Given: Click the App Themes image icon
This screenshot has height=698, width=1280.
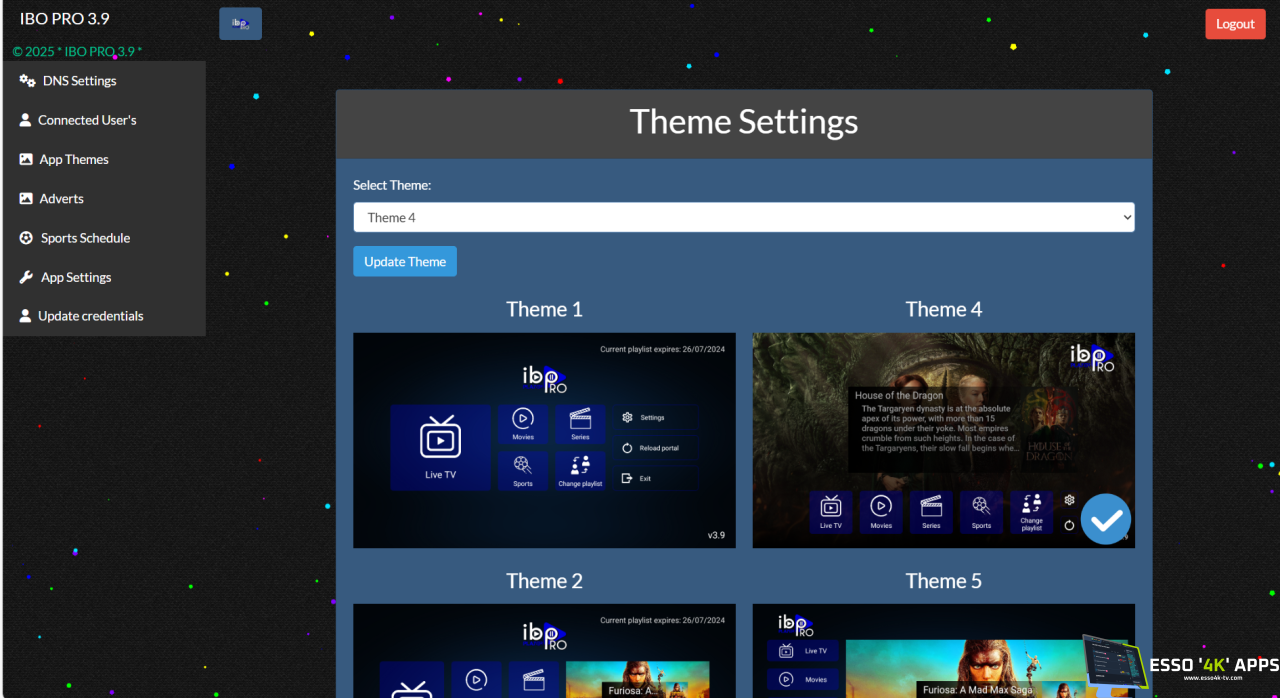Looking at the screenshot, I should [x=26, y=159].
